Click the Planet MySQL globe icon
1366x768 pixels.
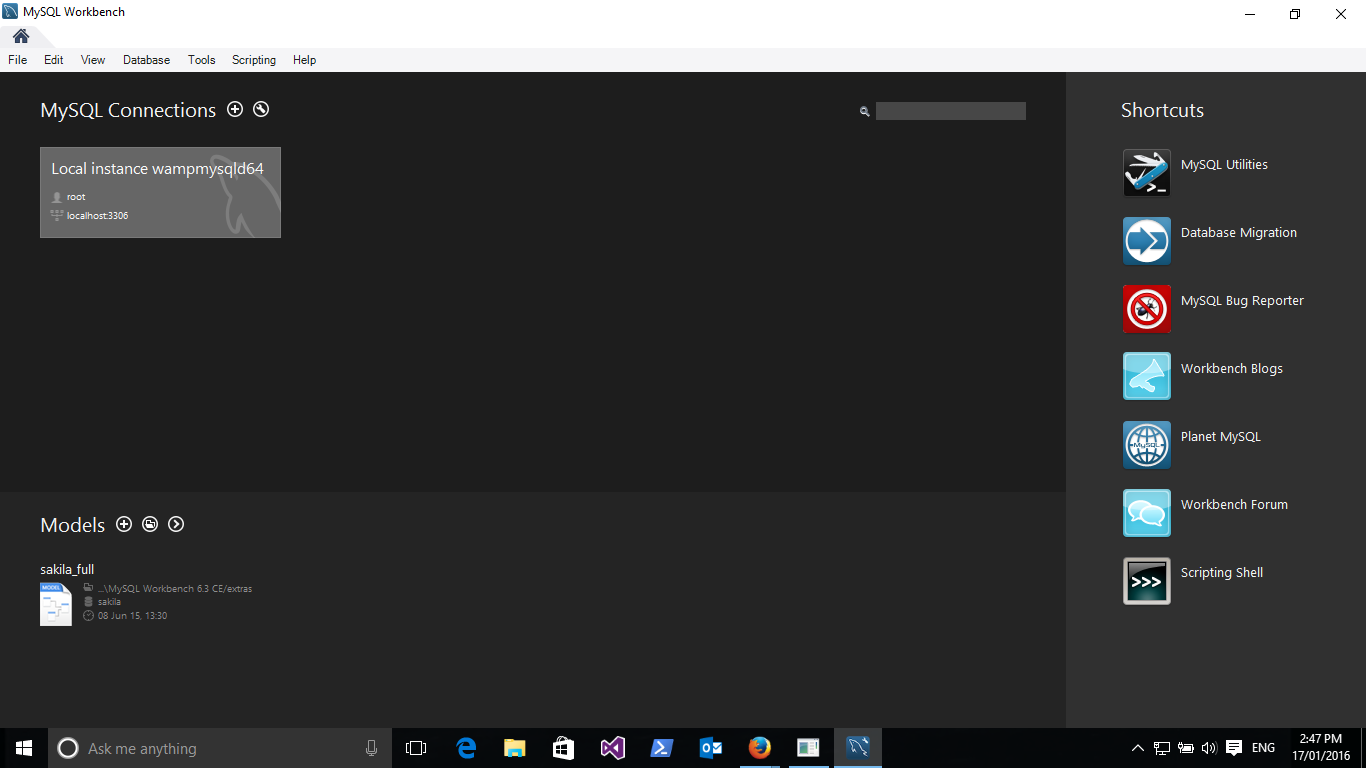1146,445
